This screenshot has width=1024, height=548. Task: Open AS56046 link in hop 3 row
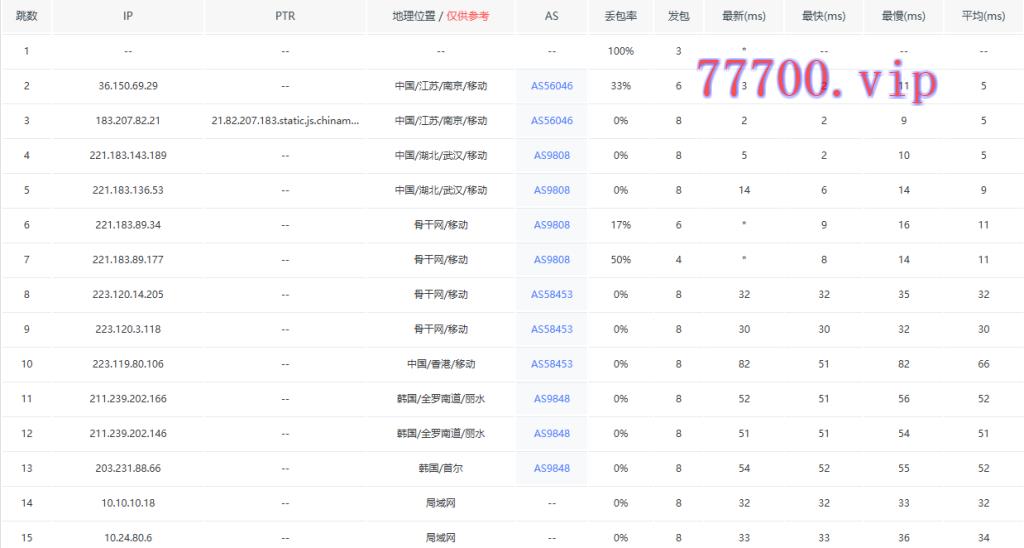point(551,121)
